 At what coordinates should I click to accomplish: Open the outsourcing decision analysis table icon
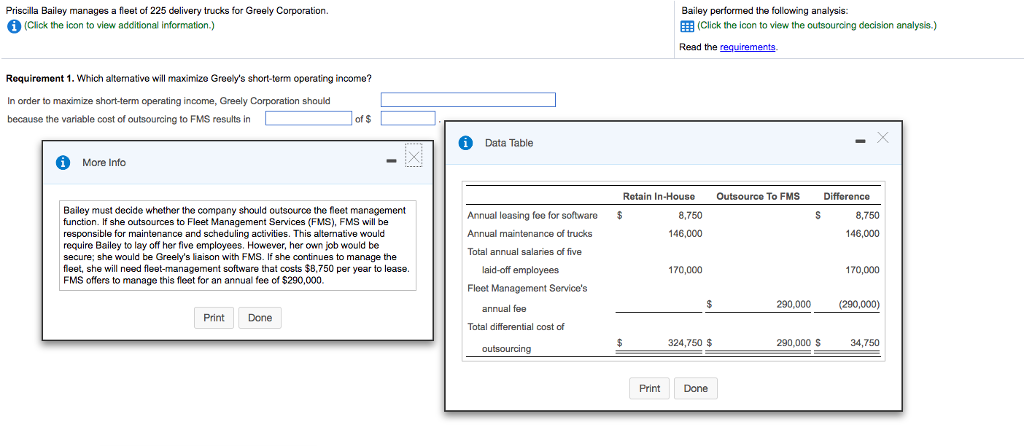(687, 26)
